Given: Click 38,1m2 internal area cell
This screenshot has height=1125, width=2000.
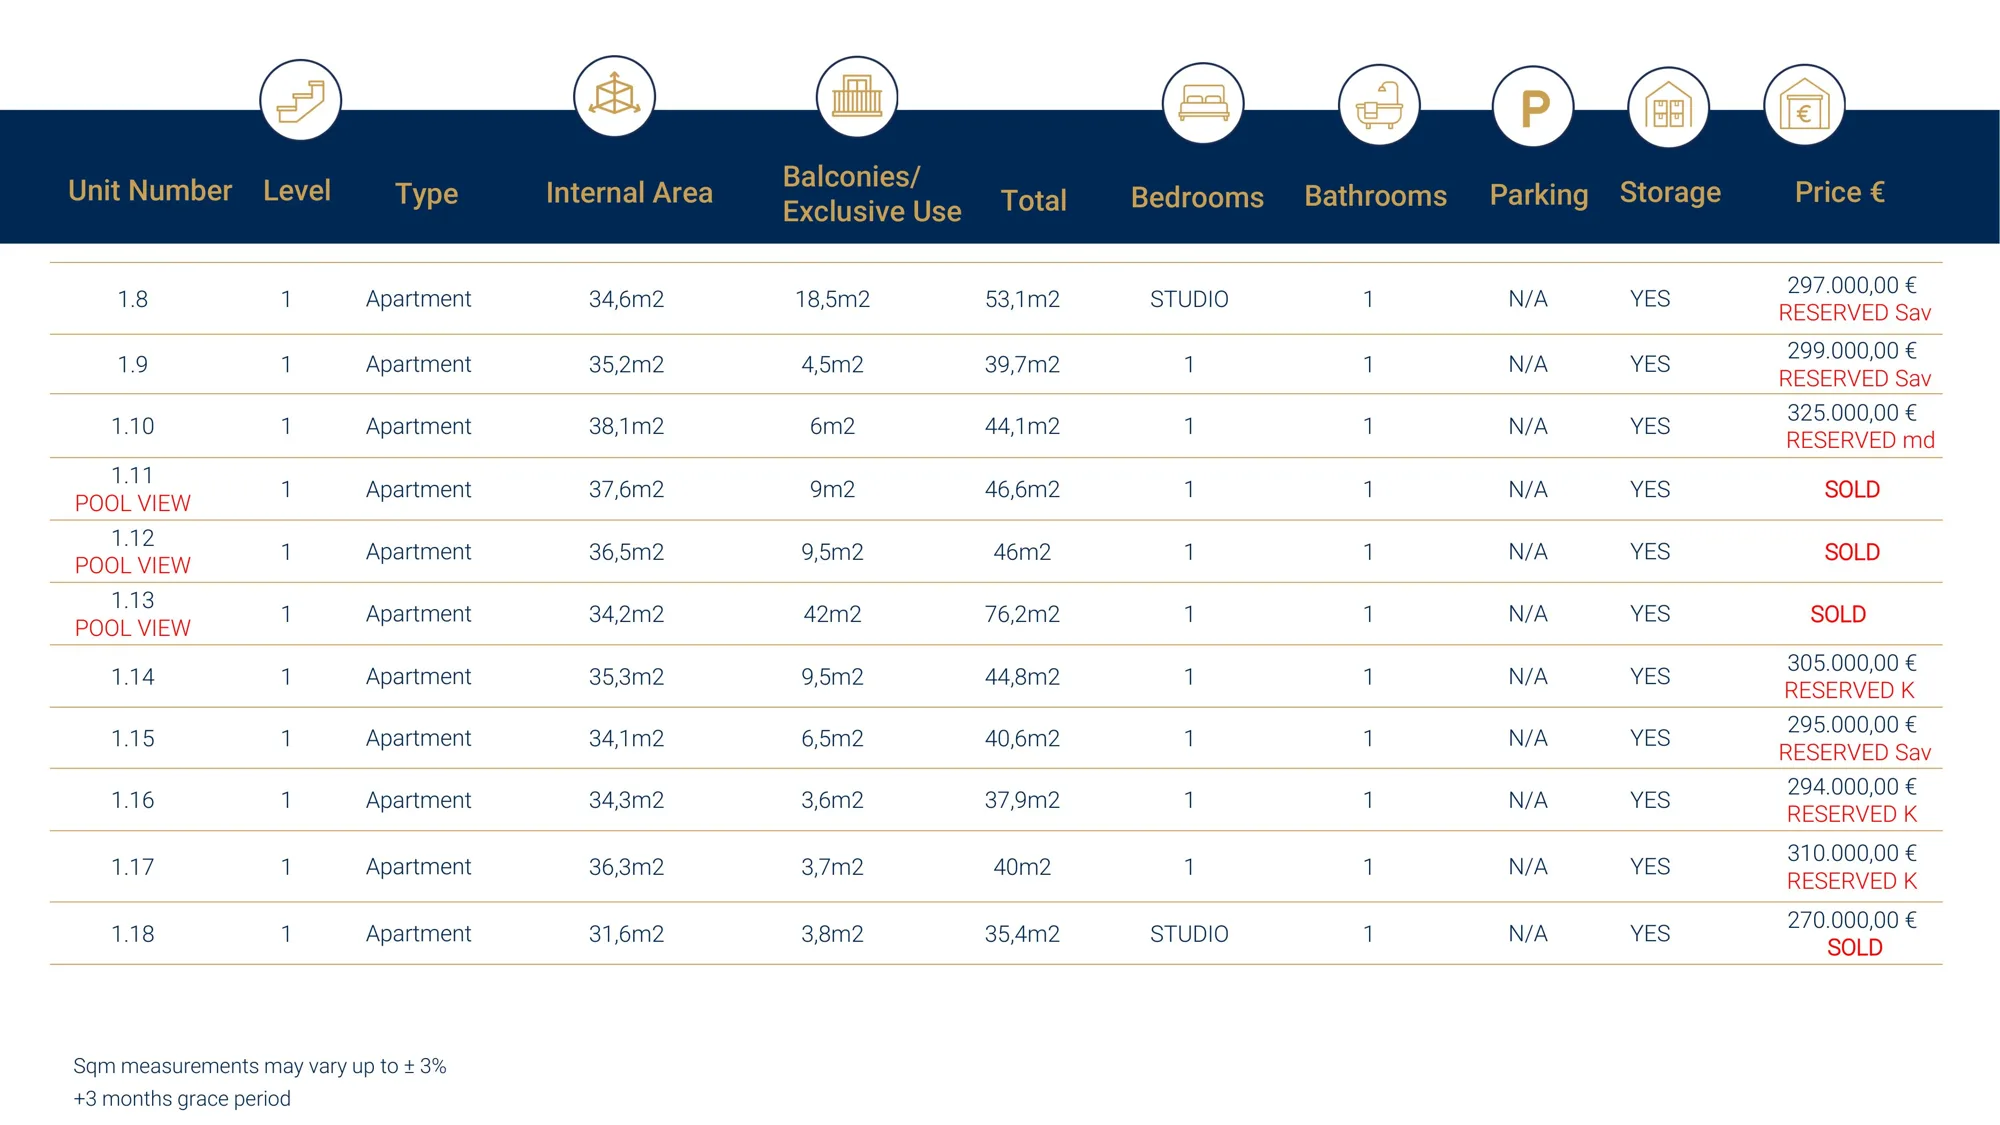Looking at the screenshot, I should (626, 426).
